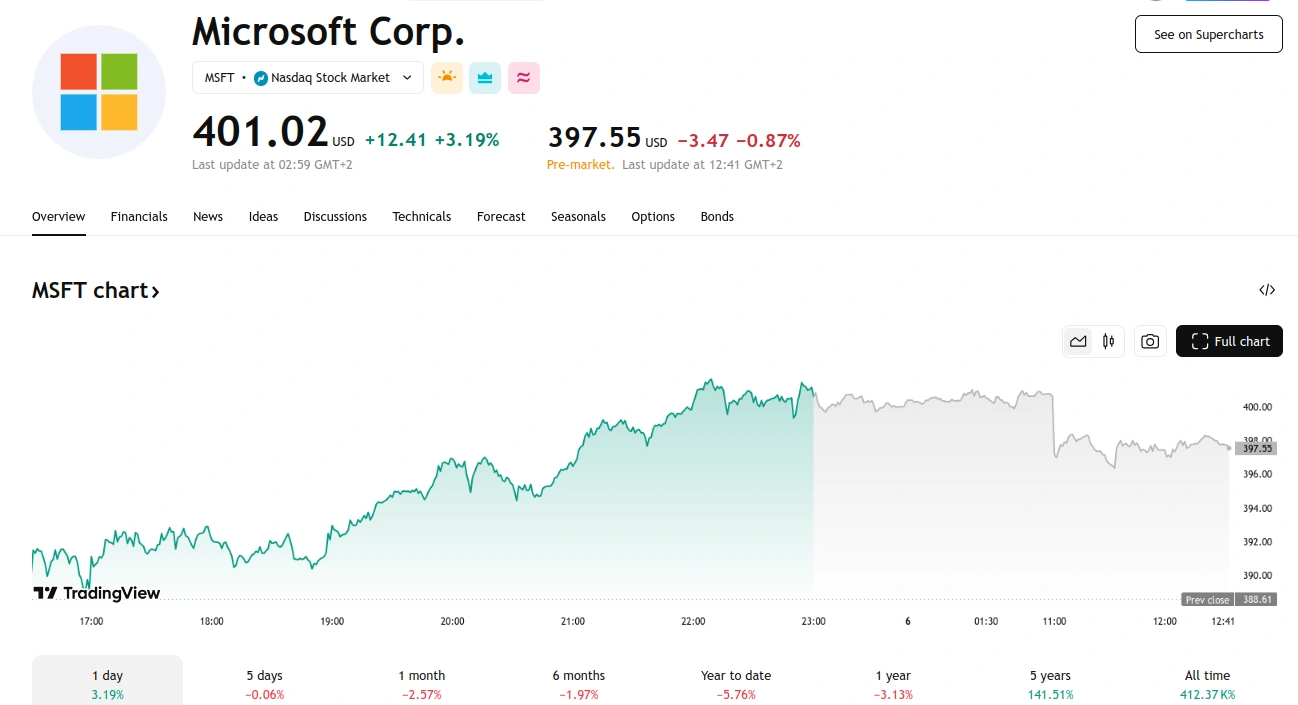Select the 1 day range option
Image resolution: width=1298 pixels, height=705 pixels.
point(107,683)
